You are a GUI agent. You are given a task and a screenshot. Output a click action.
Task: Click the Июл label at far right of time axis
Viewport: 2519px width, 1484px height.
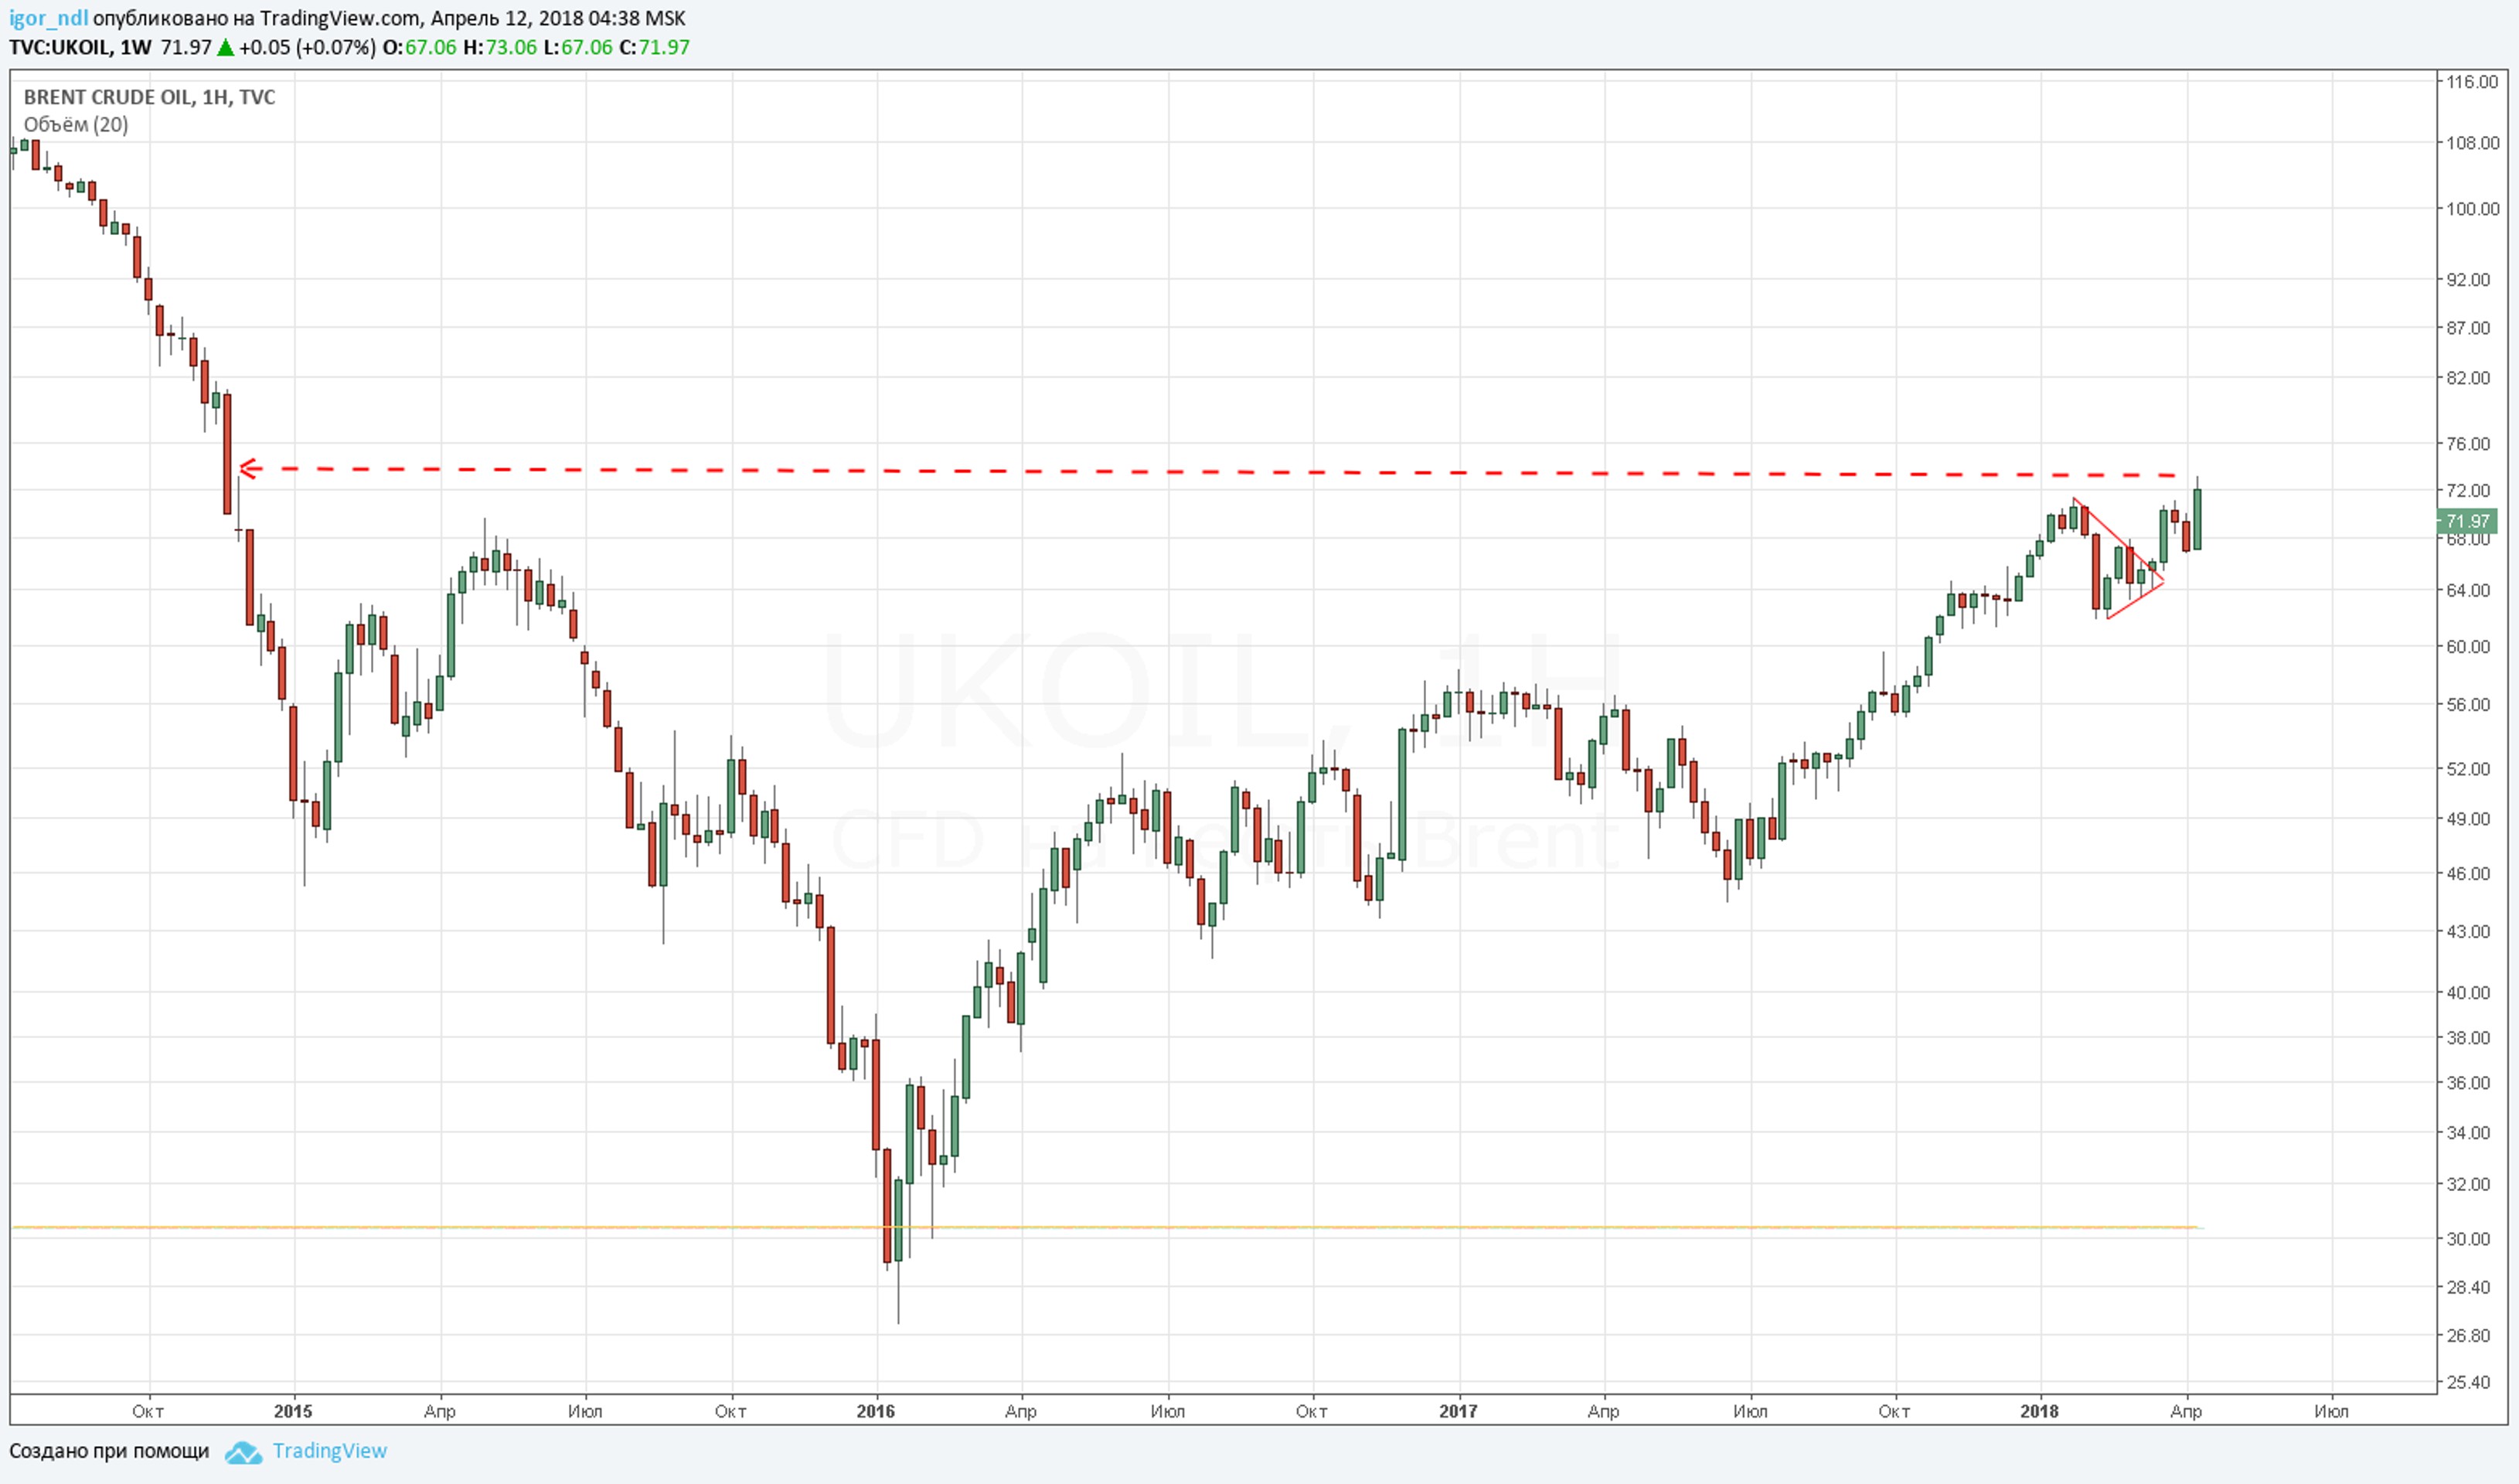pyautogui.click(x=2331, y=1411)
